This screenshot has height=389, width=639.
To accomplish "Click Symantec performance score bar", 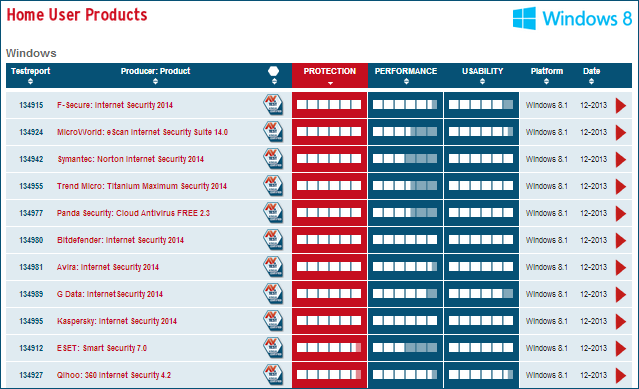I will click(x=405, y=158).
